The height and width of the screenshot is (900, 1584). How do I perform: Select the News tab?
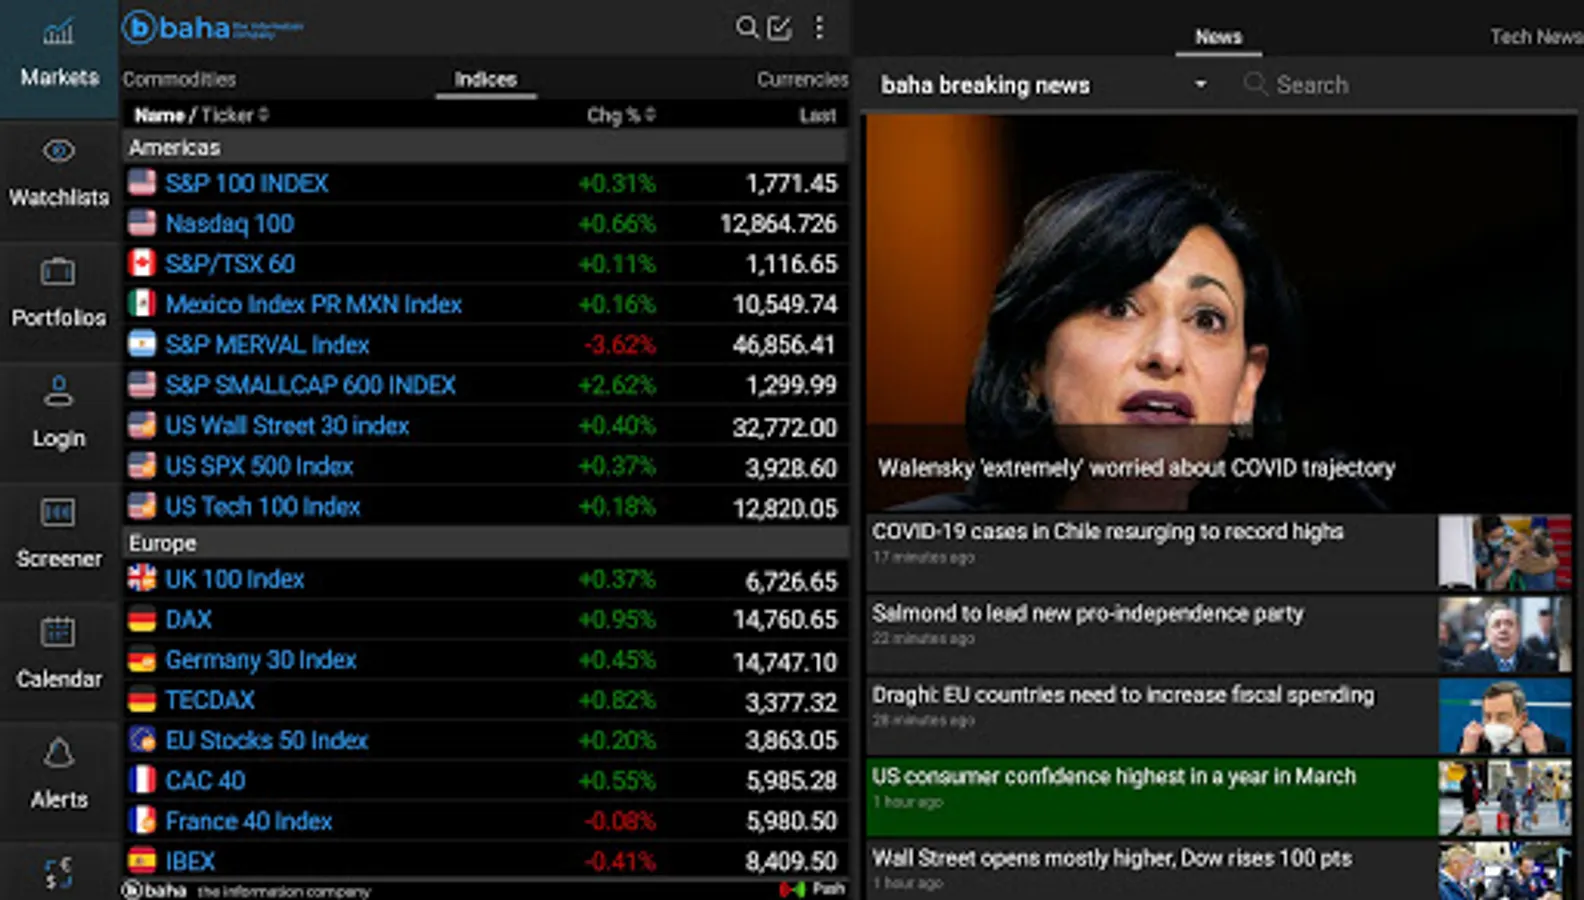click(x=1218, y=37)
